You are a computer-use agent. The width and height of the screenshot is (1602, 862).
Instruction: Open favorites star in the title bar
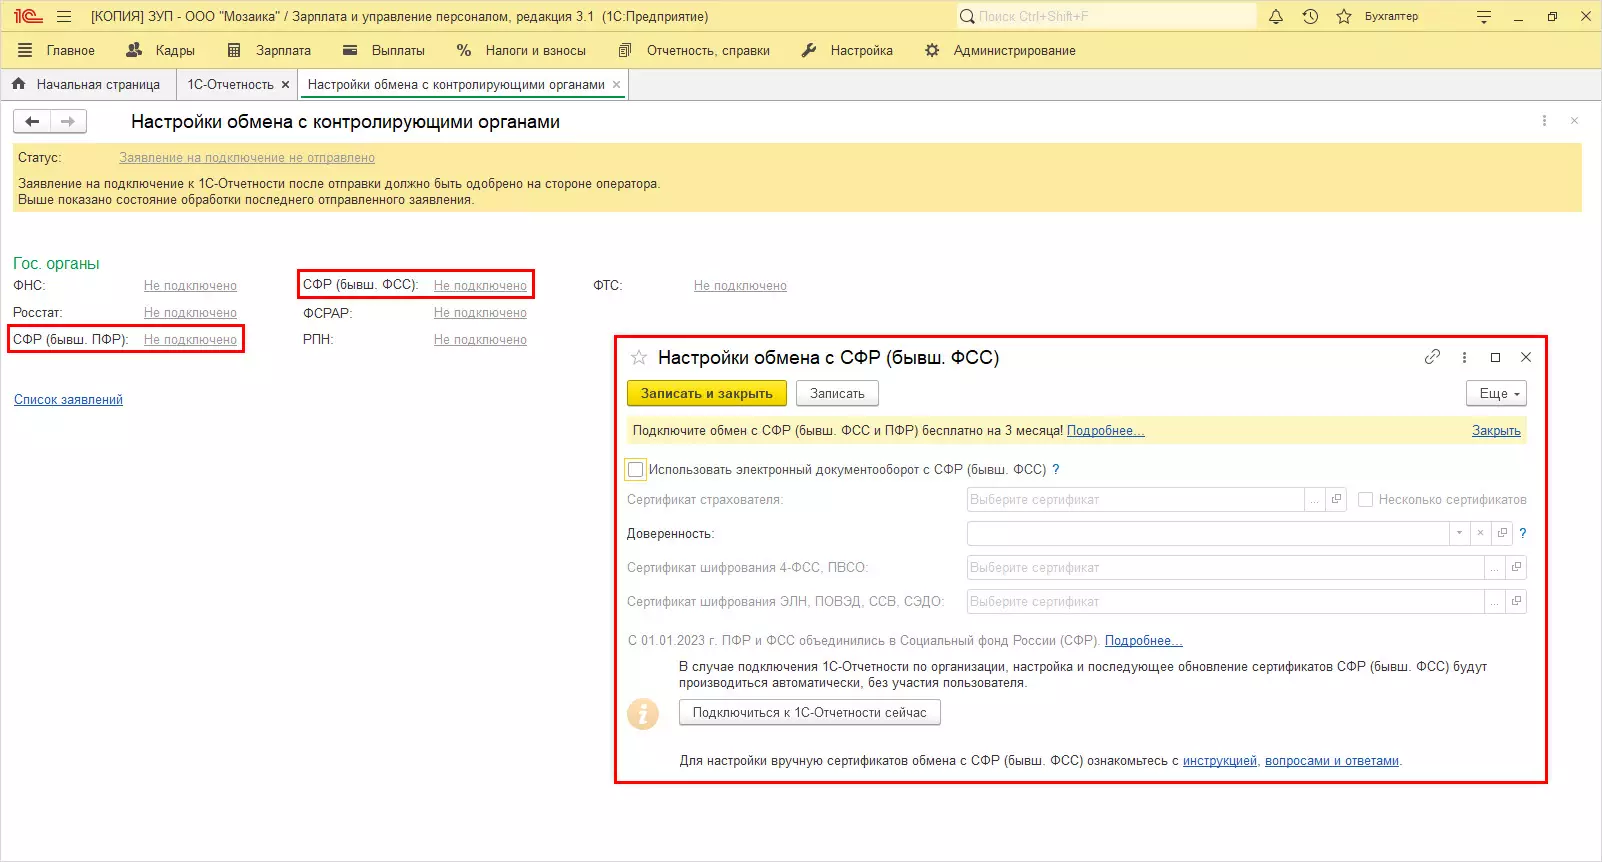point(1344,17)
